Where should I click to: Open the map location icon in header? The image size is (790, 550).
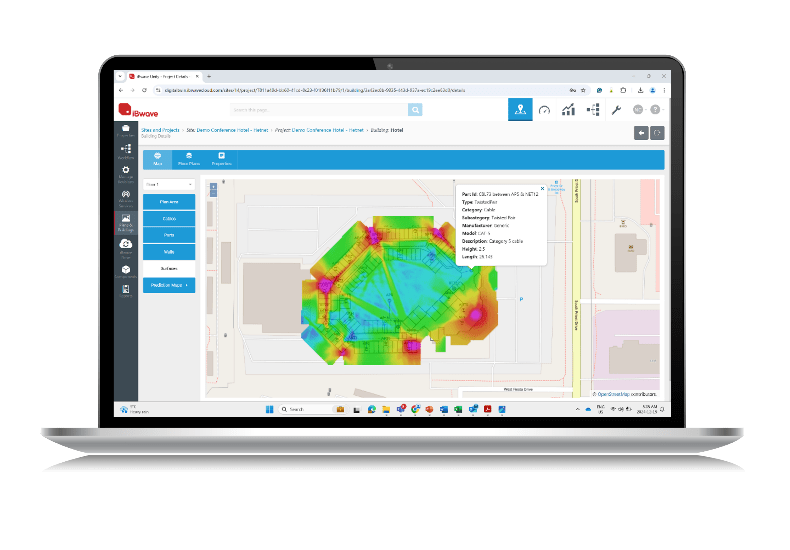click(520, 110)
